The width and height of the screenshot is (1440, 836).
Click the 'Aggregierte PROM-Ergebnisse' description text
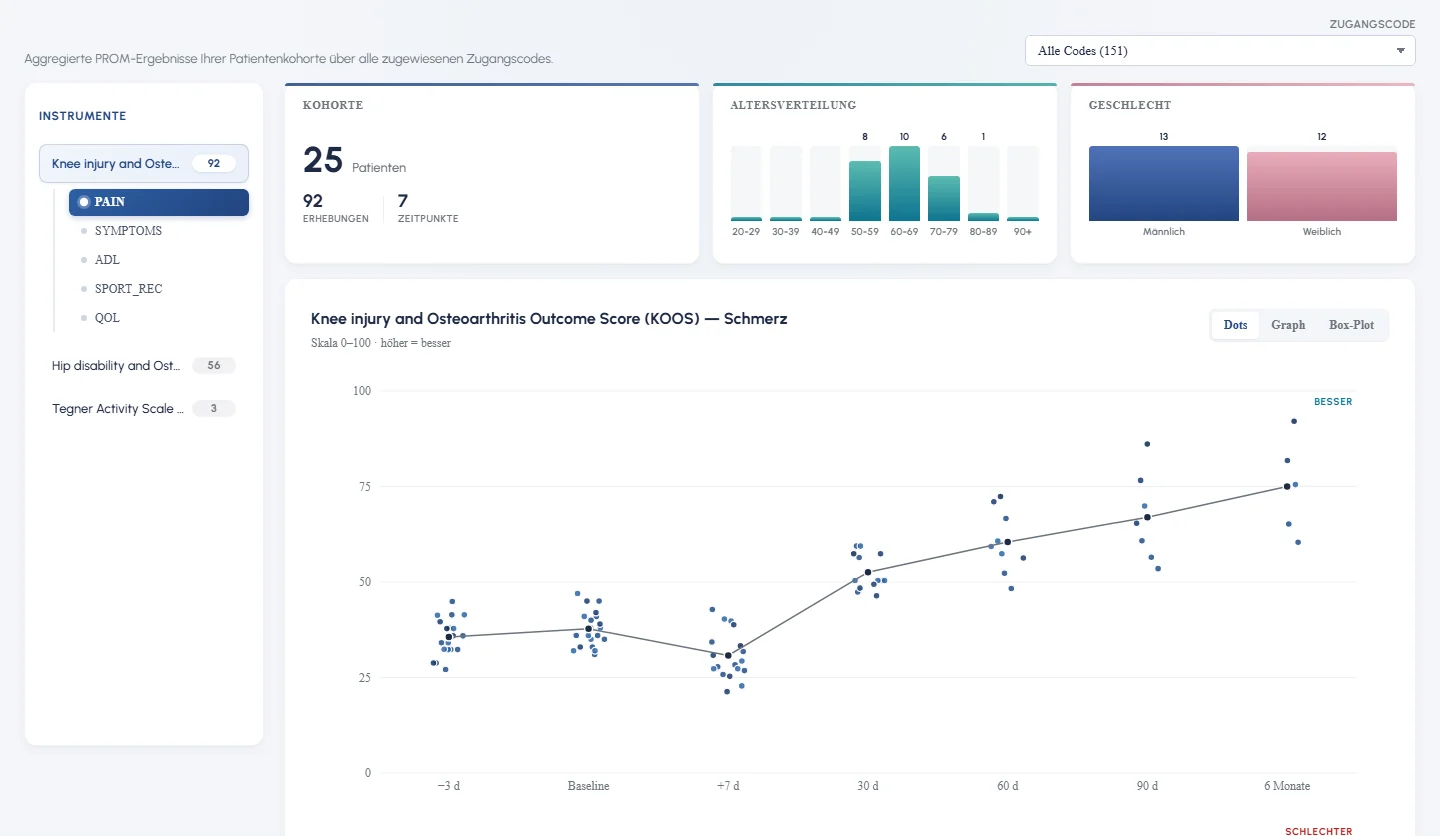click(x=289, y=59)
